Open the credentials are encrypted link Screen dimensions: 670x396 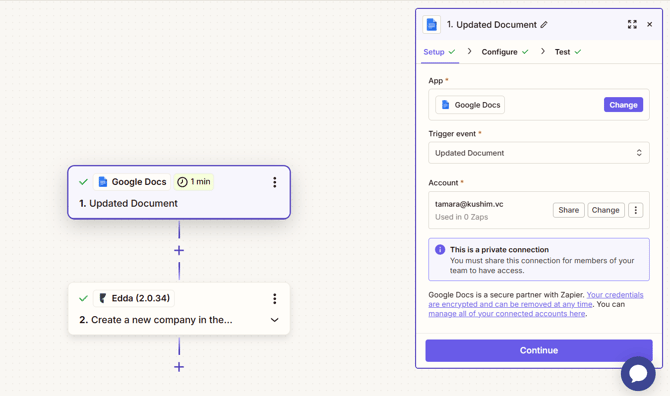pyautogui.click(x=536, y=299)
